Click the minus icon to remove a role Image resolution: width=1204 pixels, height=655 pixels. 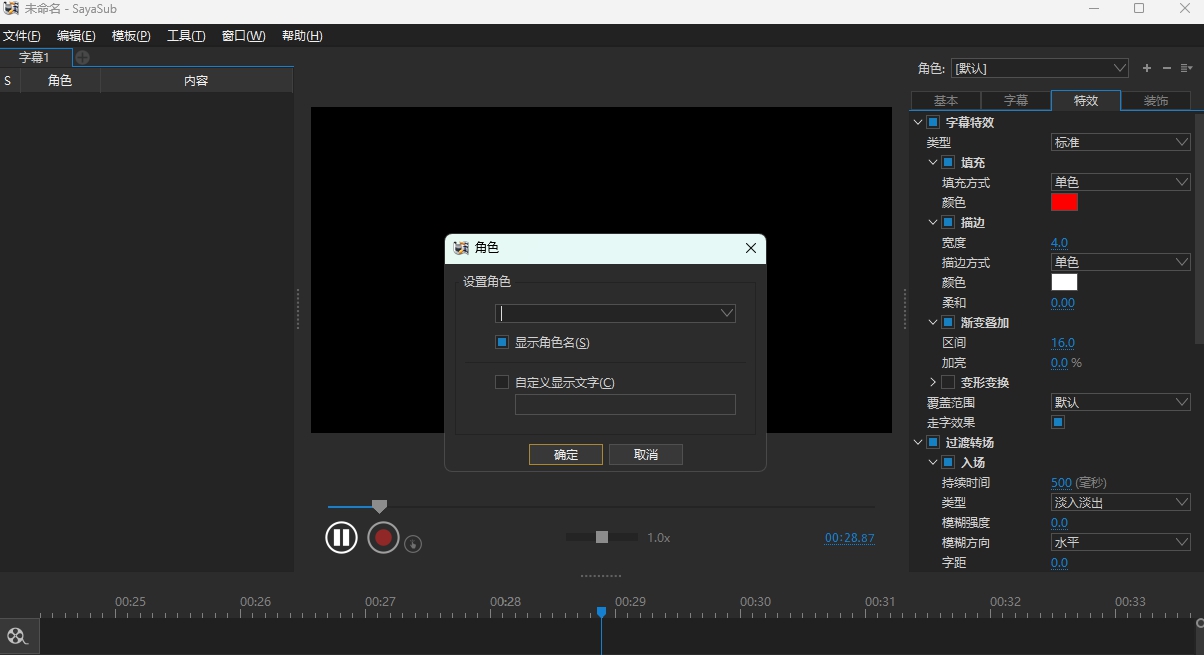coord(1166,68)
